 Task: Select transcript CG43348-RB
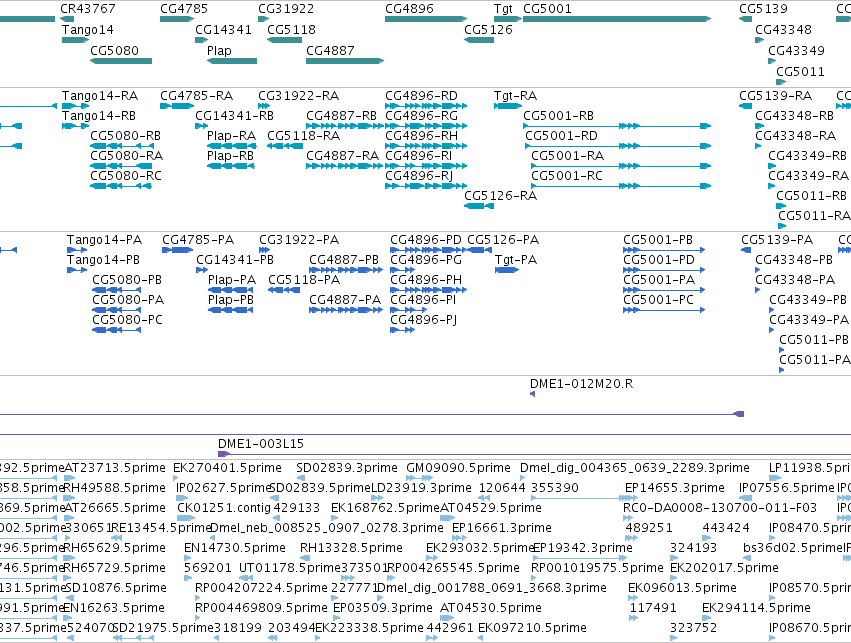coord(795,116)
